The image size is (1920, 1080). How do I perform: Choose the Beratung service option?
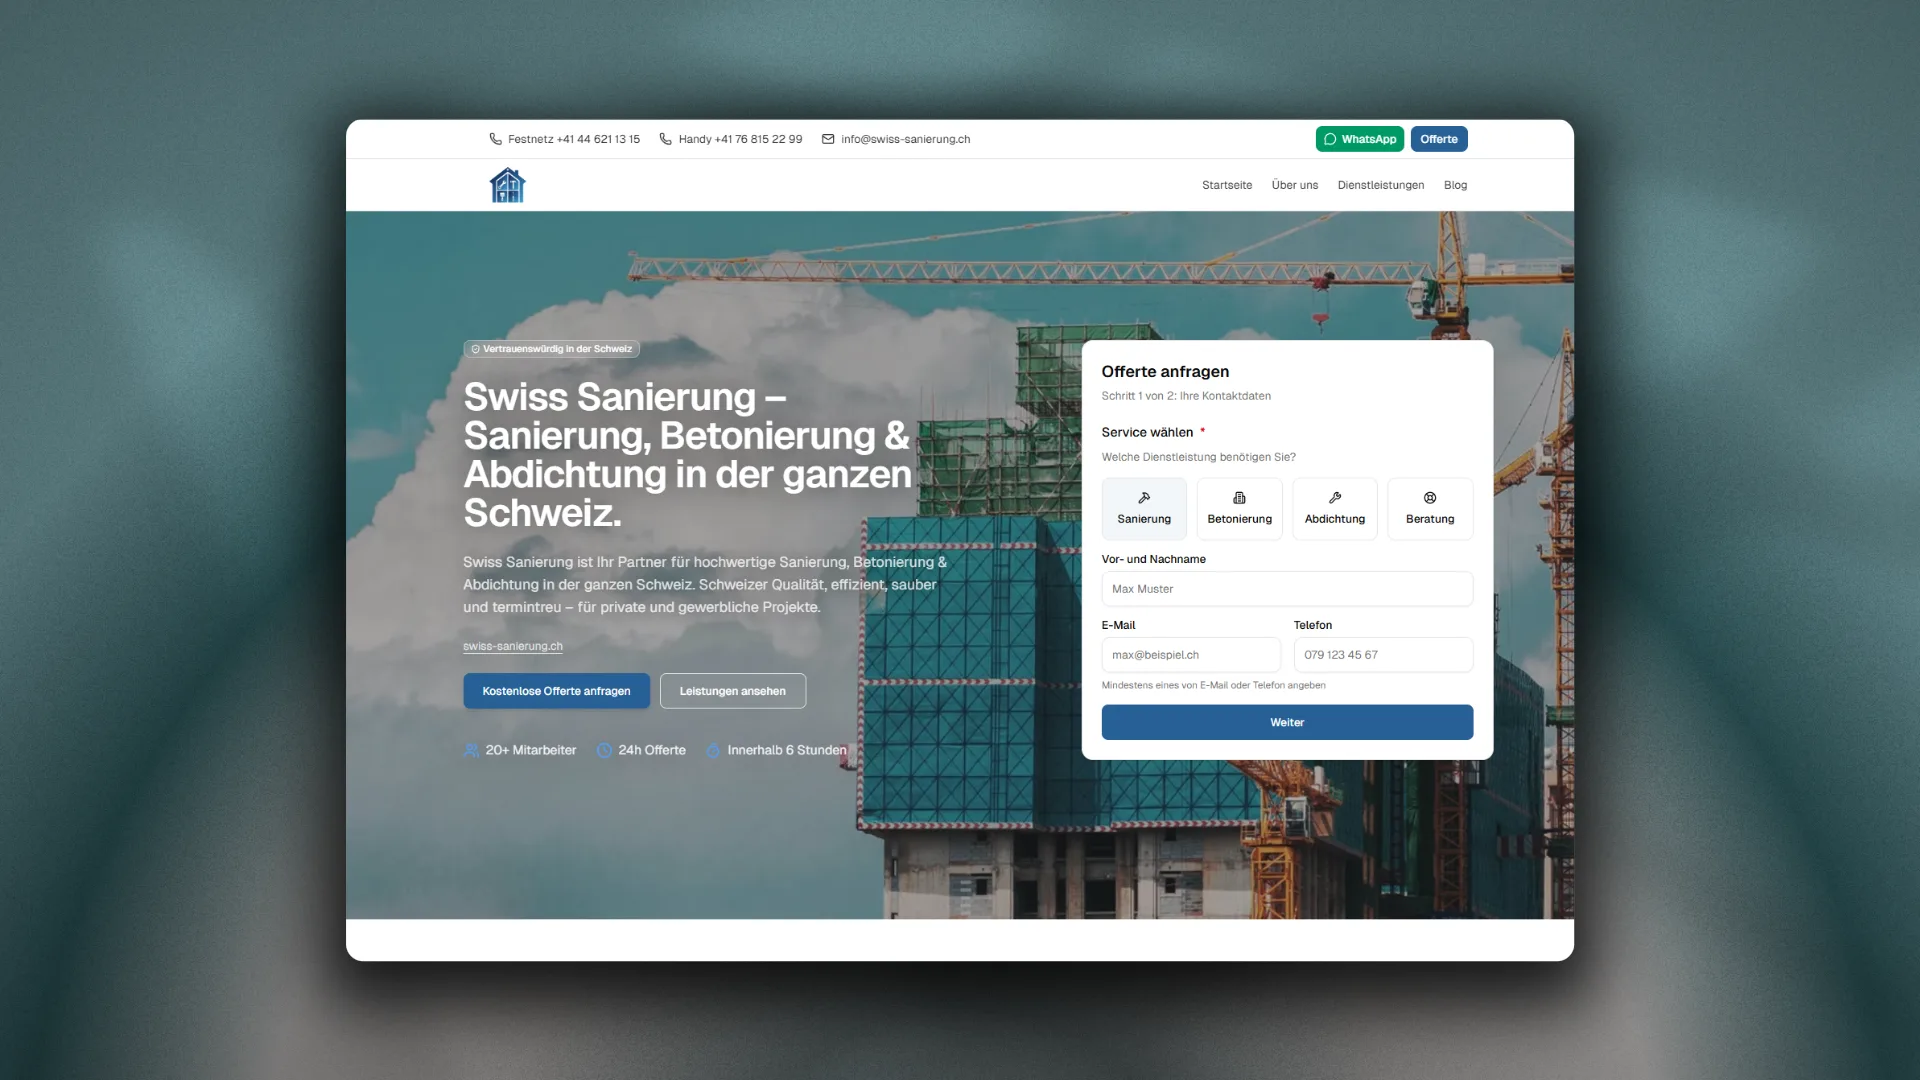tap(1430, 509)
